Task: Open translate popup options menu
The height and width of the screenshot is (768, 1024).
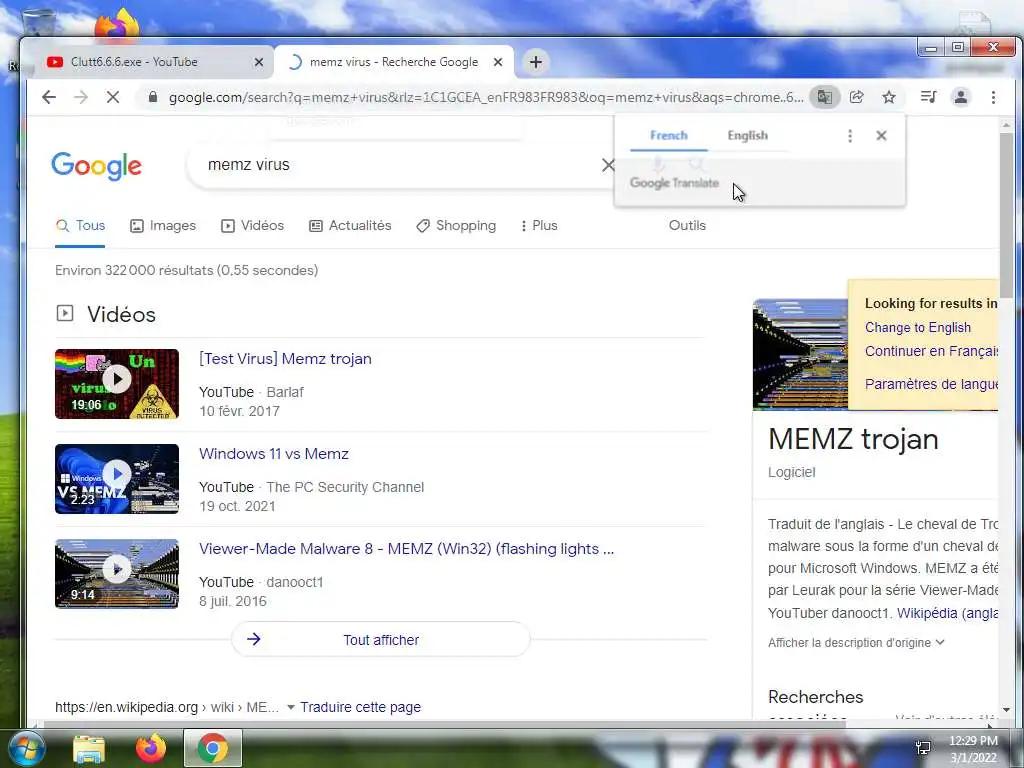Action: click(x=850, y=135)
